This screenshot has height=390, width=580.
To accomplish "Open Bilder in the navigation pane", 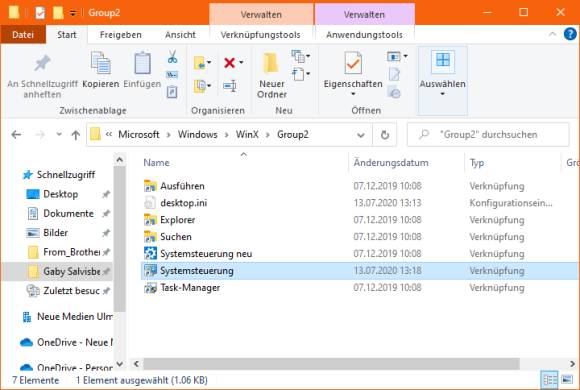I will [x=55, y=233].
